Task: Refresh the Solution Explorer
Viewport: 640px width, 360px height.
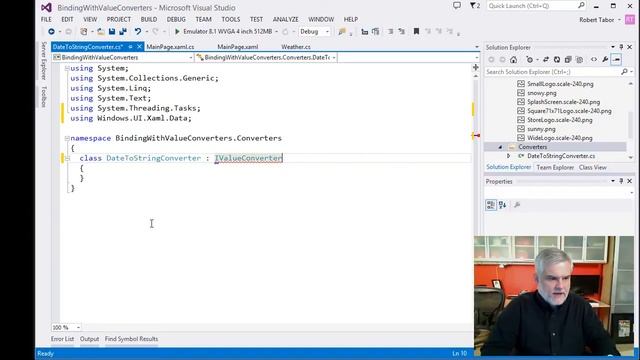Action: coord(557,60)
